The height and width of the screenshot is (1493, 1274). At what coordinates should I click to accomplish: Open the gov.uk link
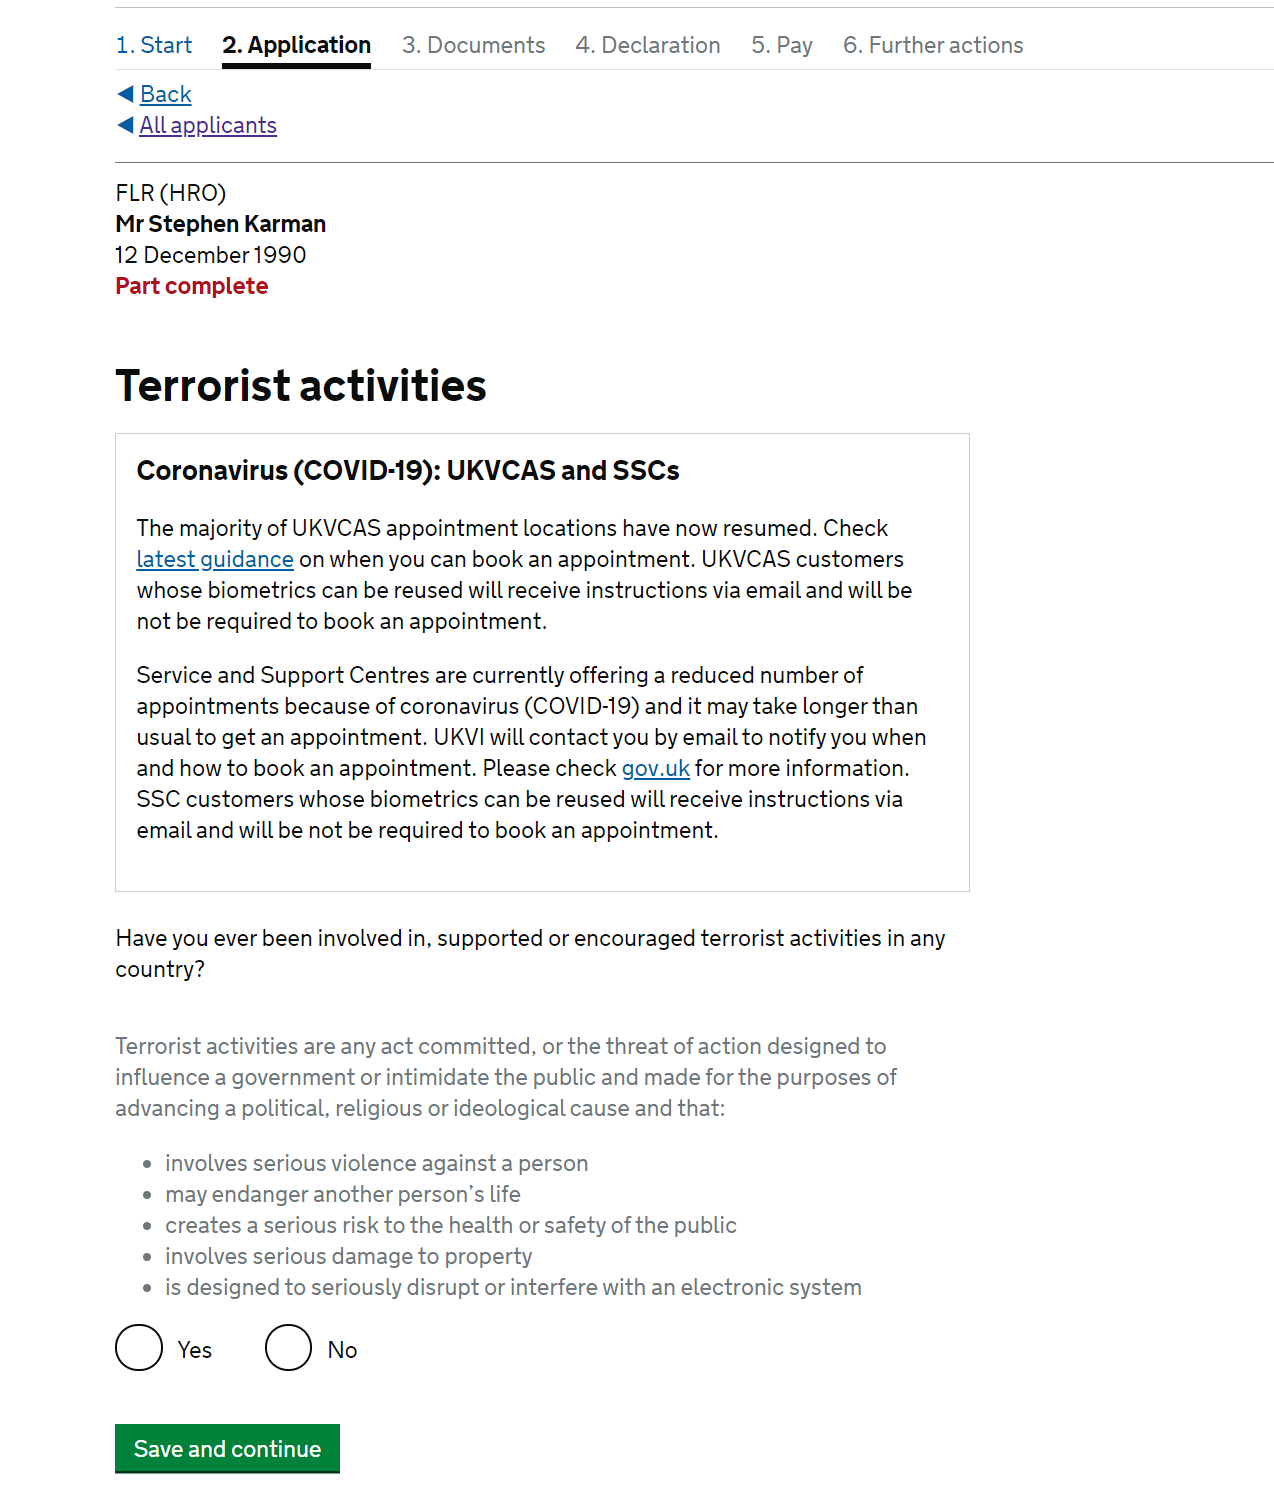pos(656,768)
